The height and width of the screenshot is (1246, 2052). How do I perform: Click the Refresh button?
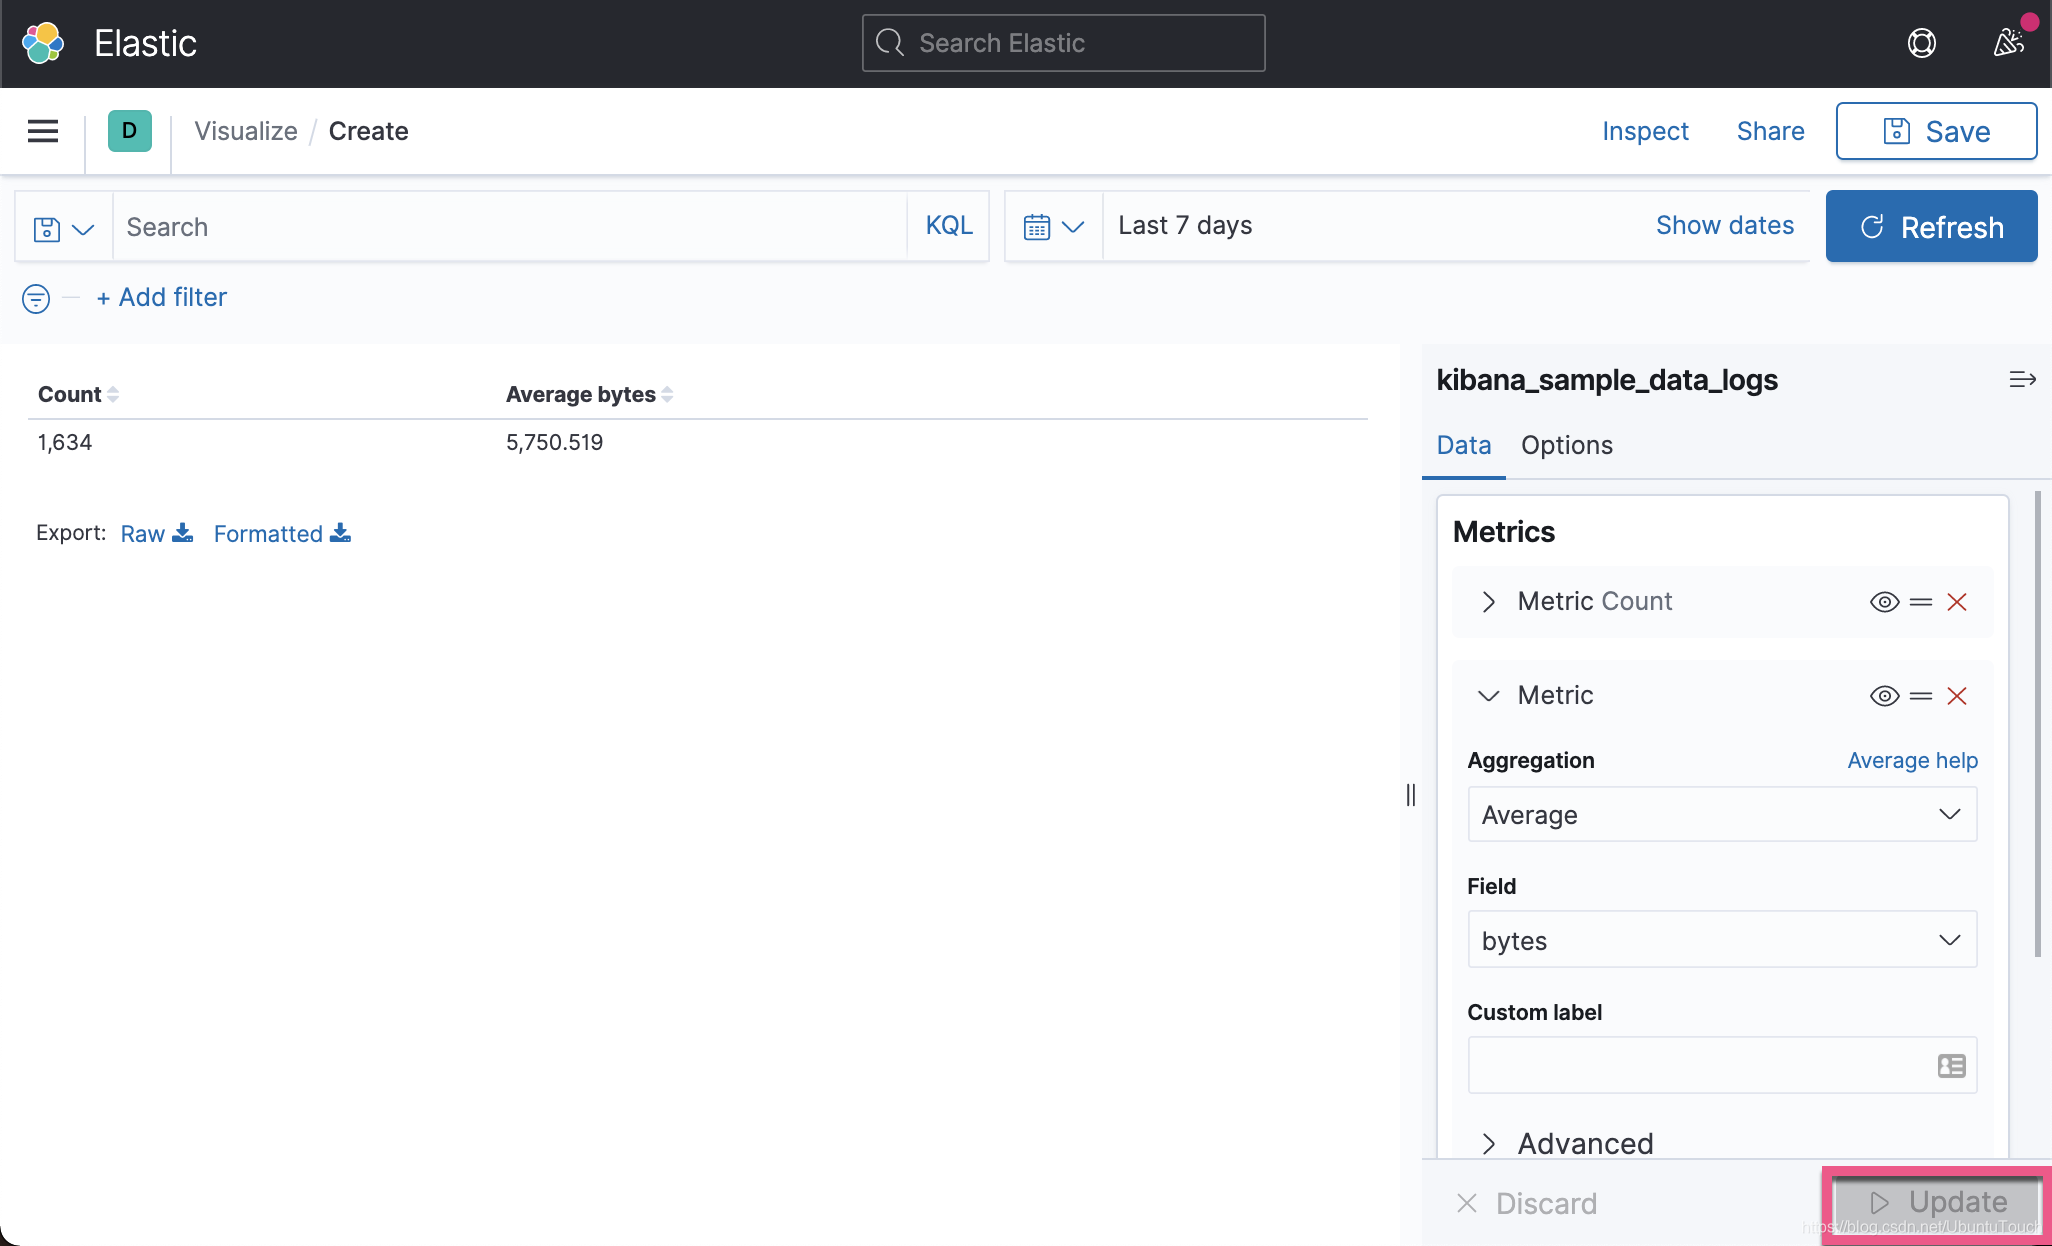[x=1931, y=227]
